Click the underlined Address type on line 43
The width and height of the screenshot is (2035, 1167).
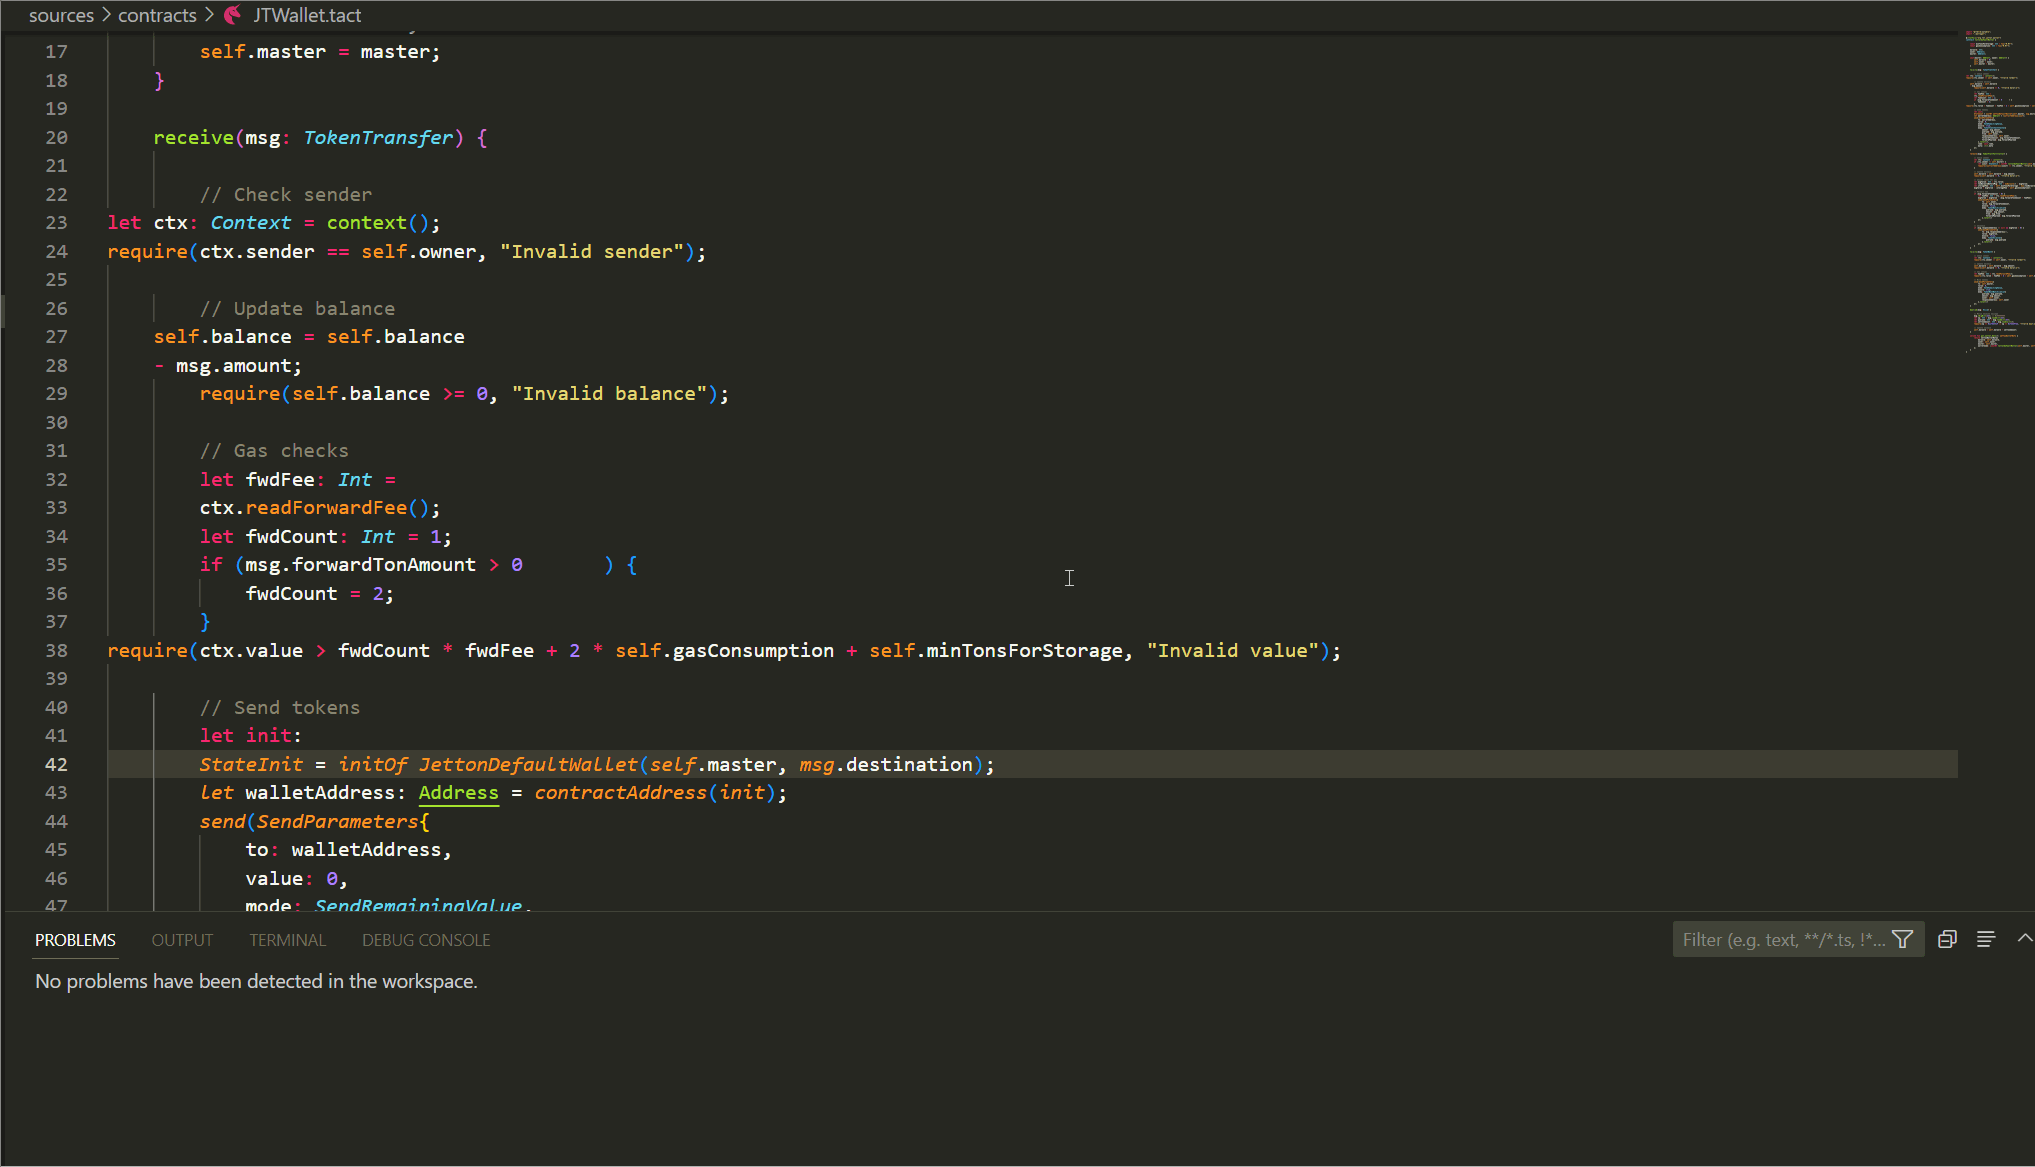[458, 793]
